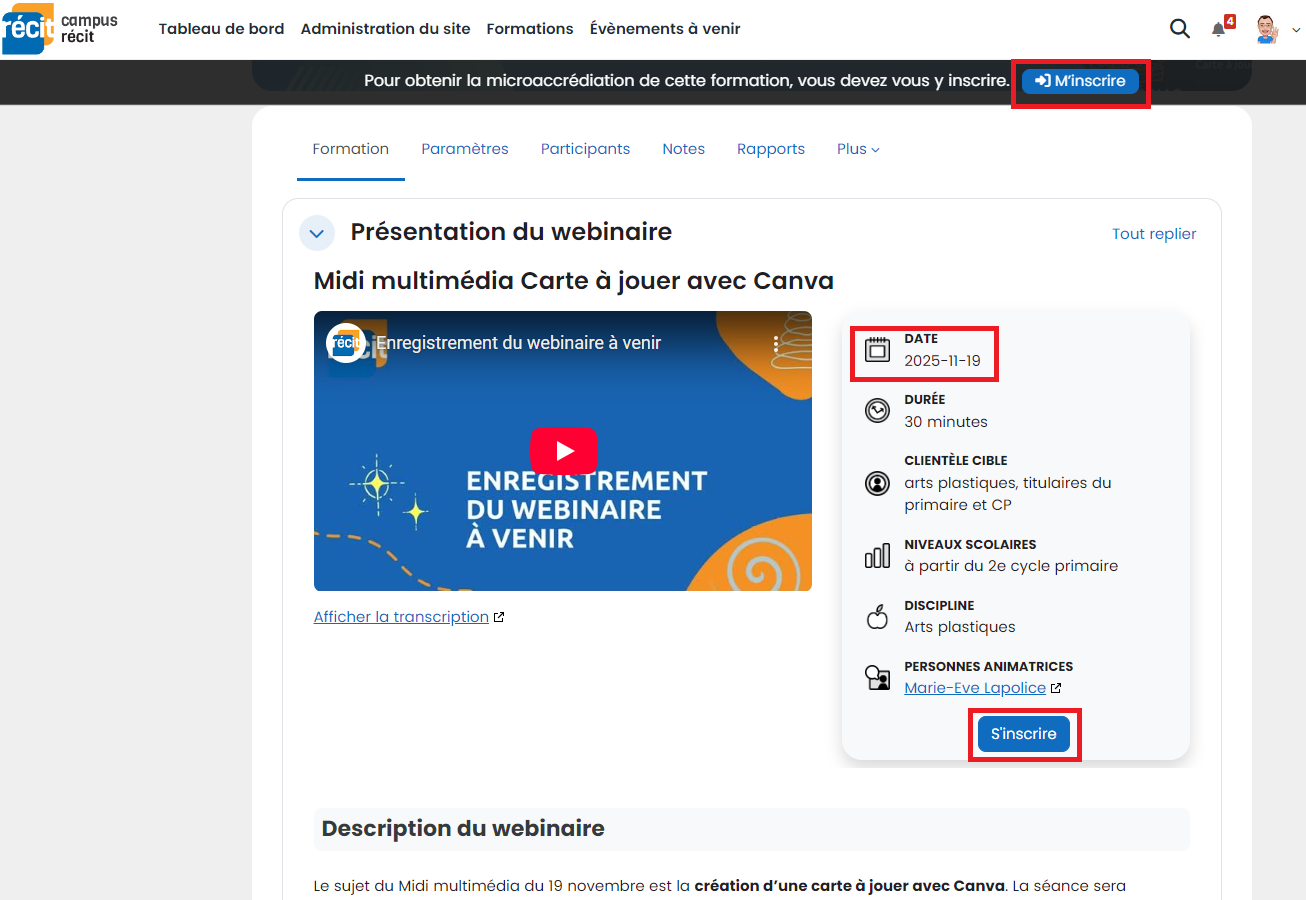Play the webinar recording video
The image size is (1306, 900).
click(x=564, y=451)
